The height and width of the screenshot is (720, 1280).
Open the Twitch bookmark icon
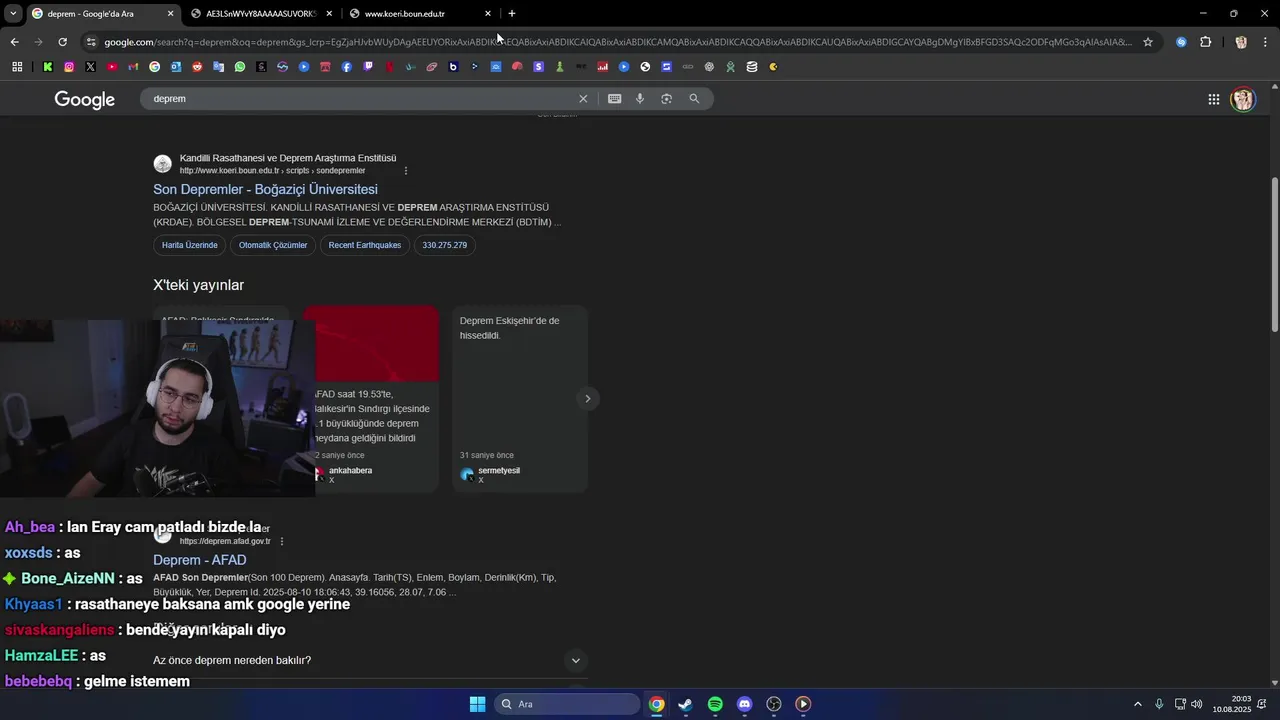pos(368,67)
